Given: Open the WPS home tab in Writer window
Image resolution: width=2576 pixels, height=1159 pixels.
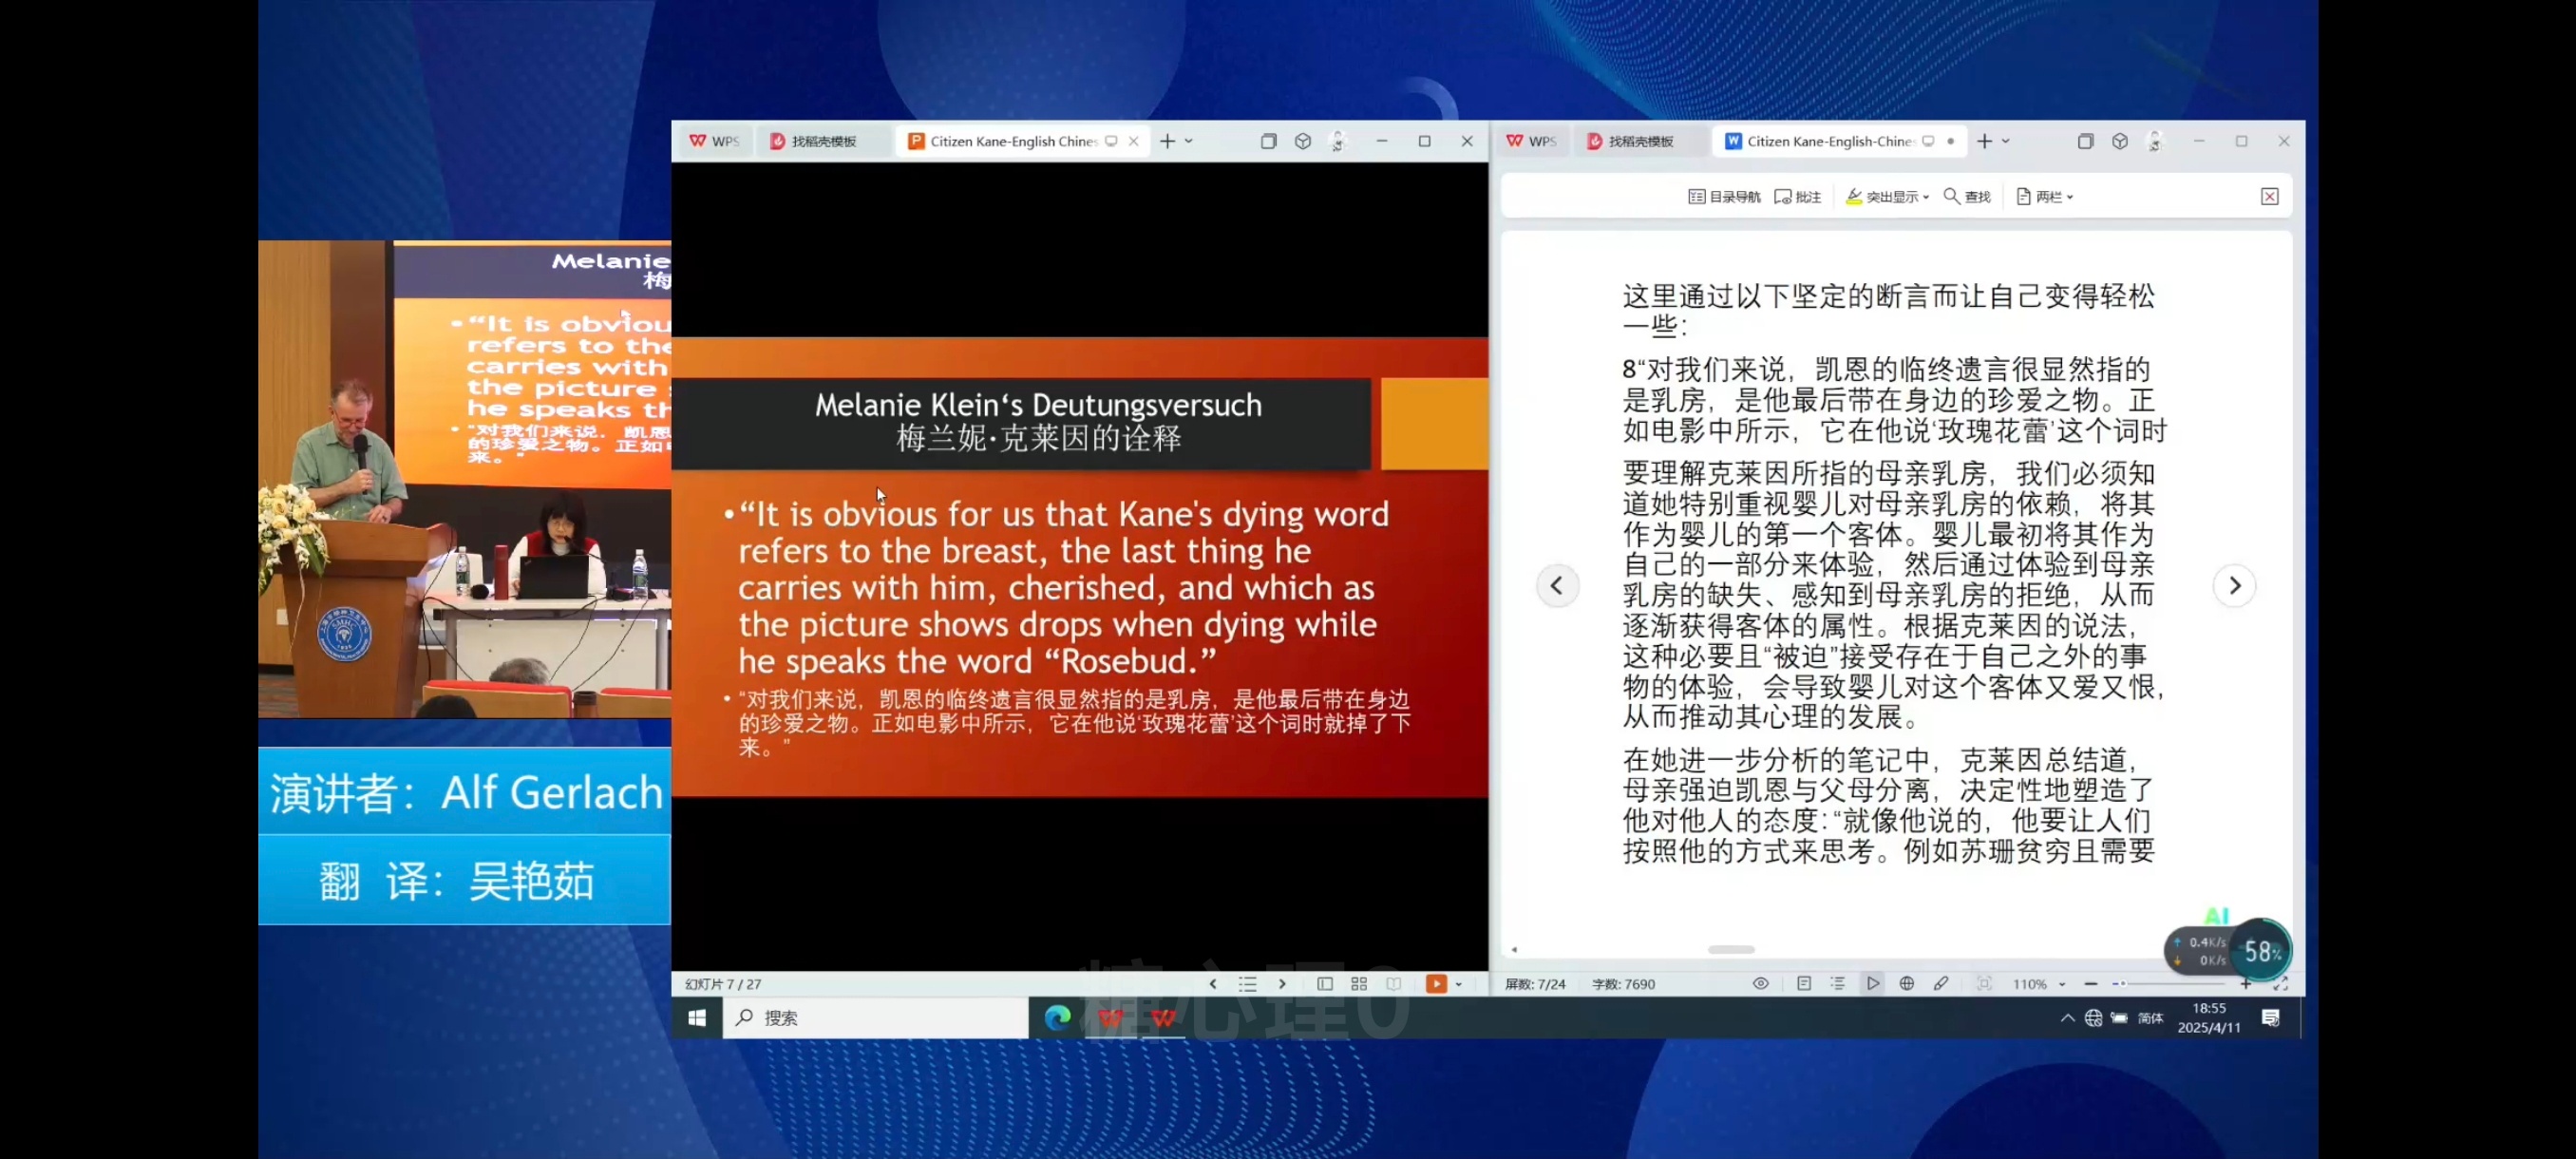Looking at the screenshot, I should (1531, 141).
